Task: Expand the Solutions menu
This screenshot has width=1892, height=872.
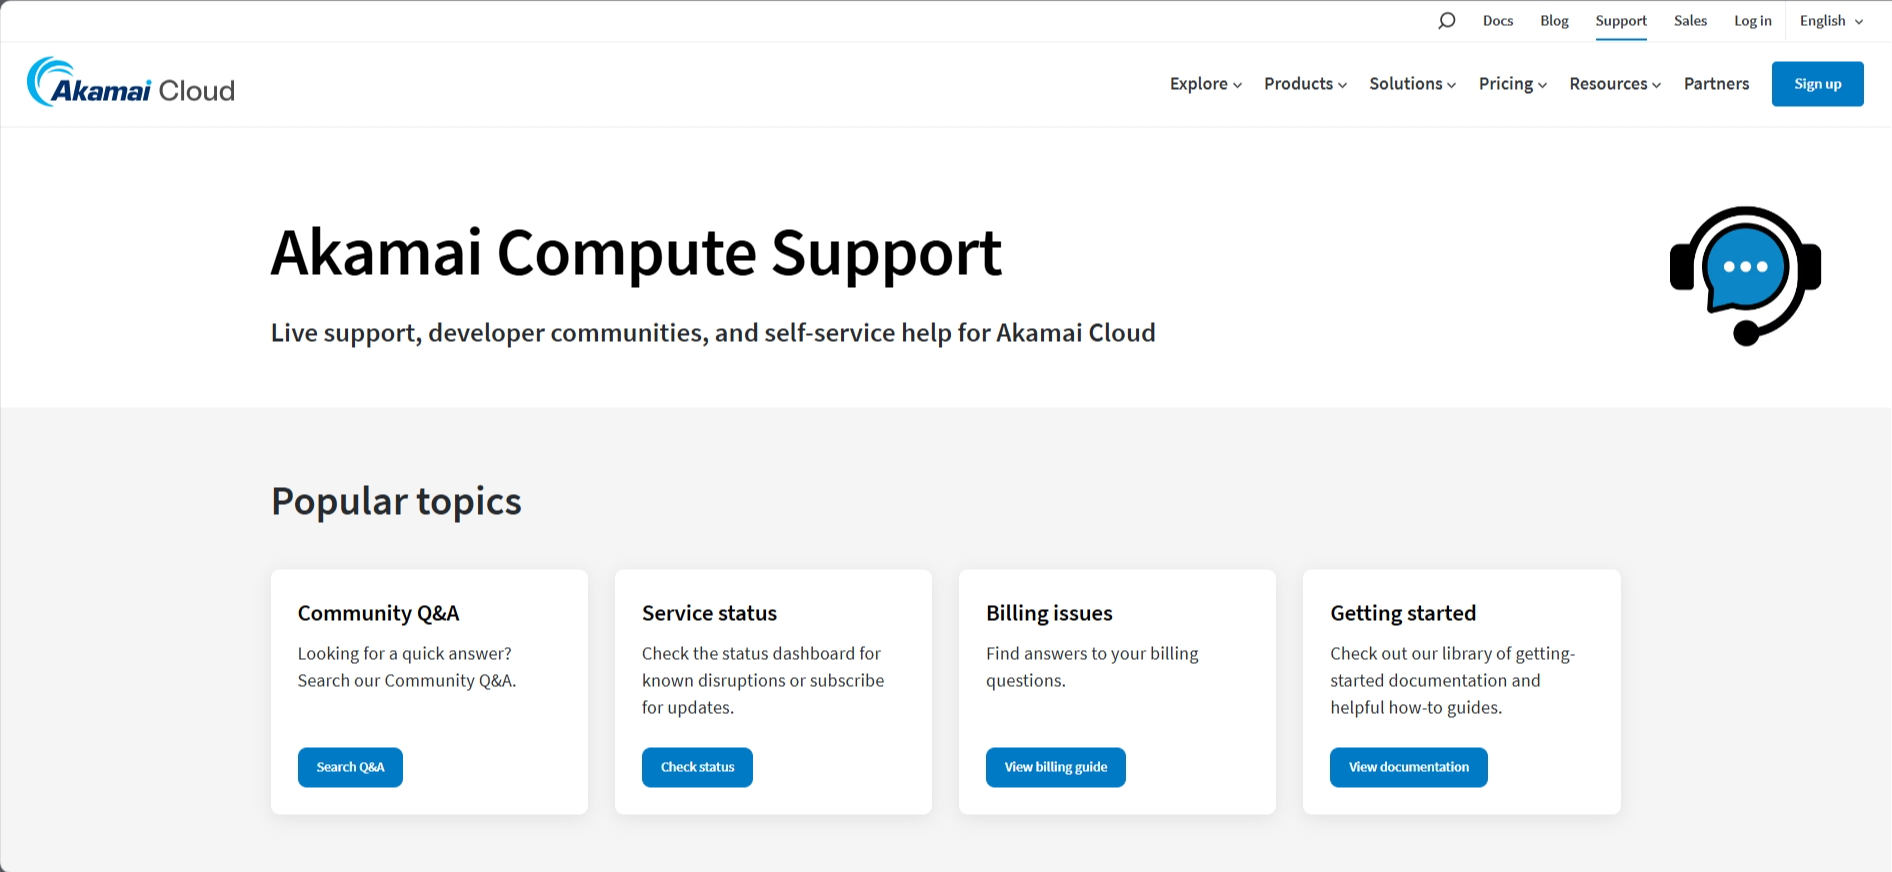Action: click(x=1412, y=84)
